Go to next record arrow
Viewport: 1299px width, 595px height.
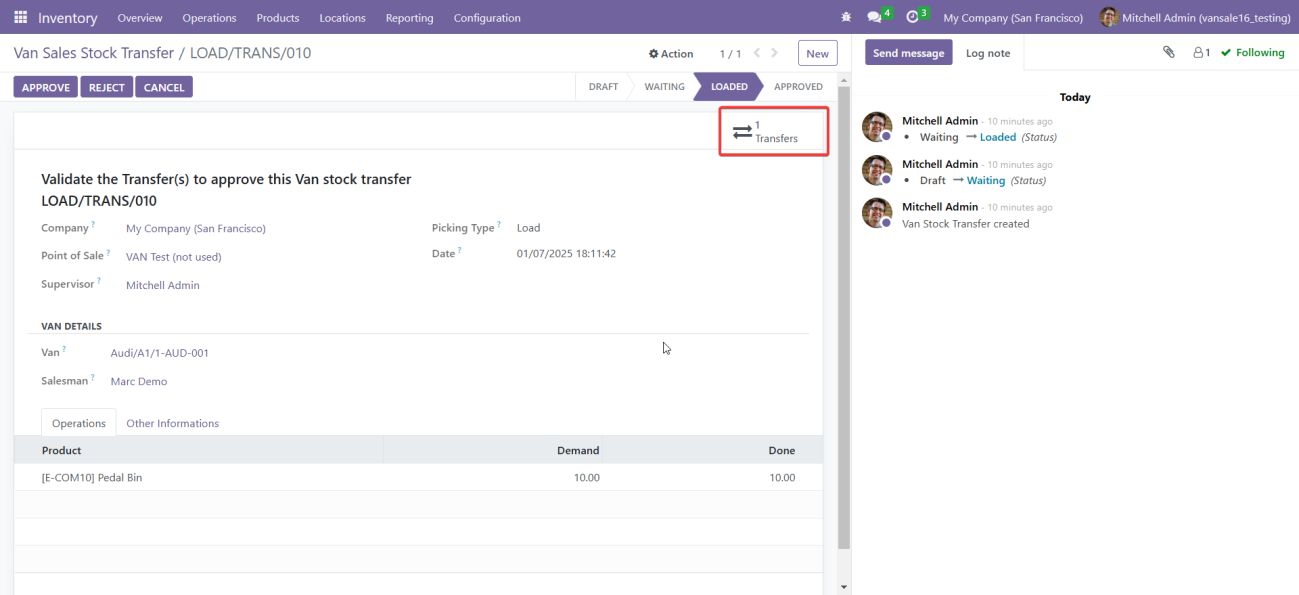776,53
